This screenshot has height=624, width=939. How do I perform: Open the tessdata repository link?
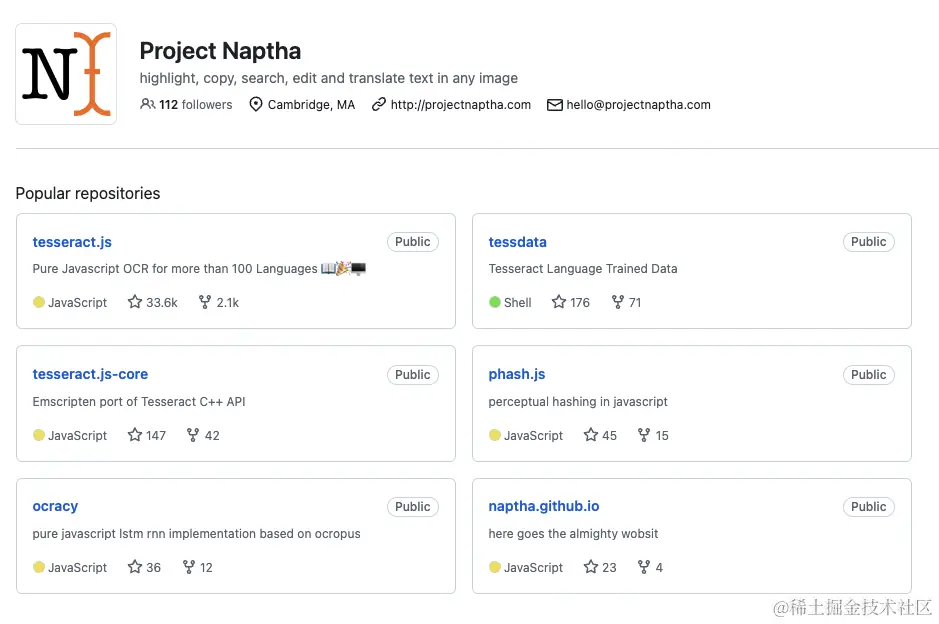coord(517,242)
